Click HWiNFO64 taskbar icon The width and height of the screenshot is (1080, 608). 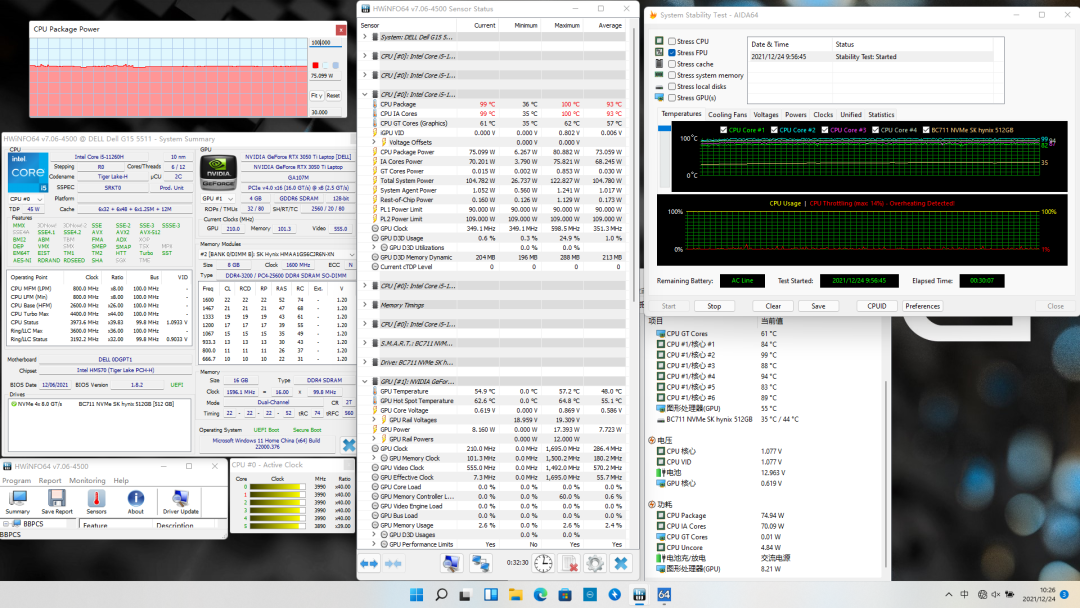point(639,595)
